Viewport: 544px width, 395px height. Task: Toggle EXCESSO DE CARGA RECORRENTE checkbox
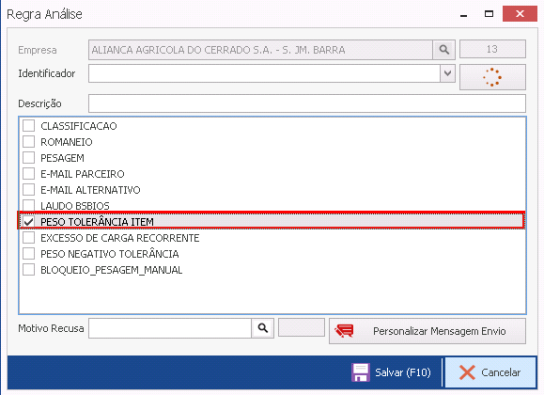click(29, 238)
